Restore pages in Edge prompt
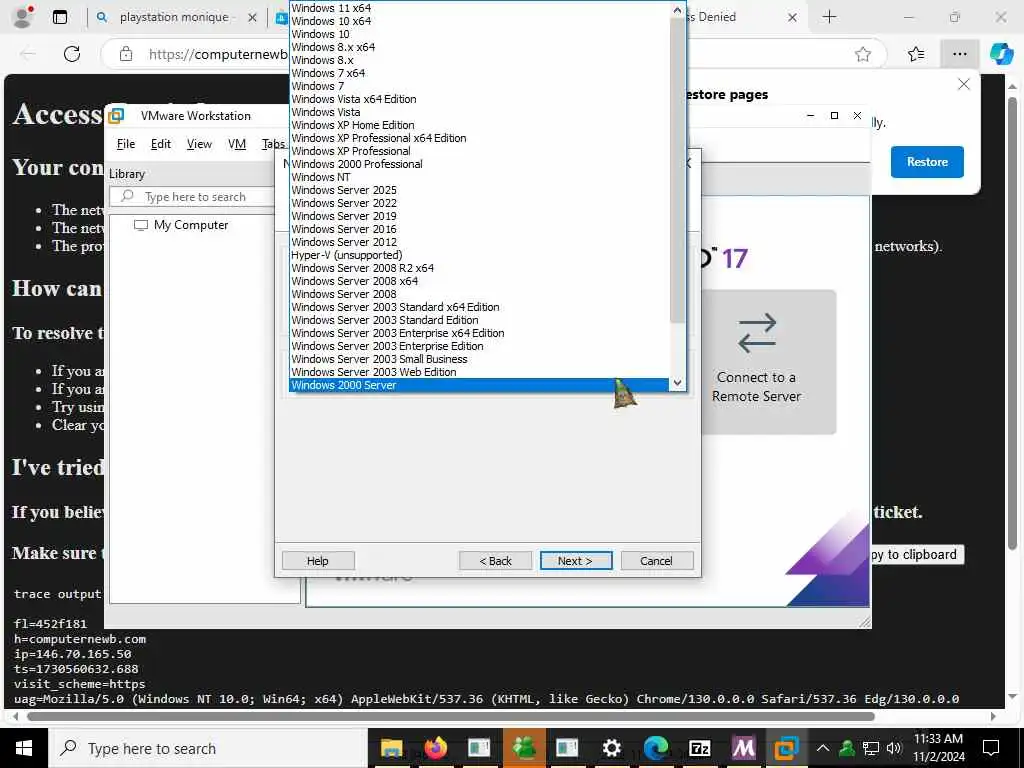Image resolution: width=1024 pixels, height=768 pixels. tap(927, 162)
